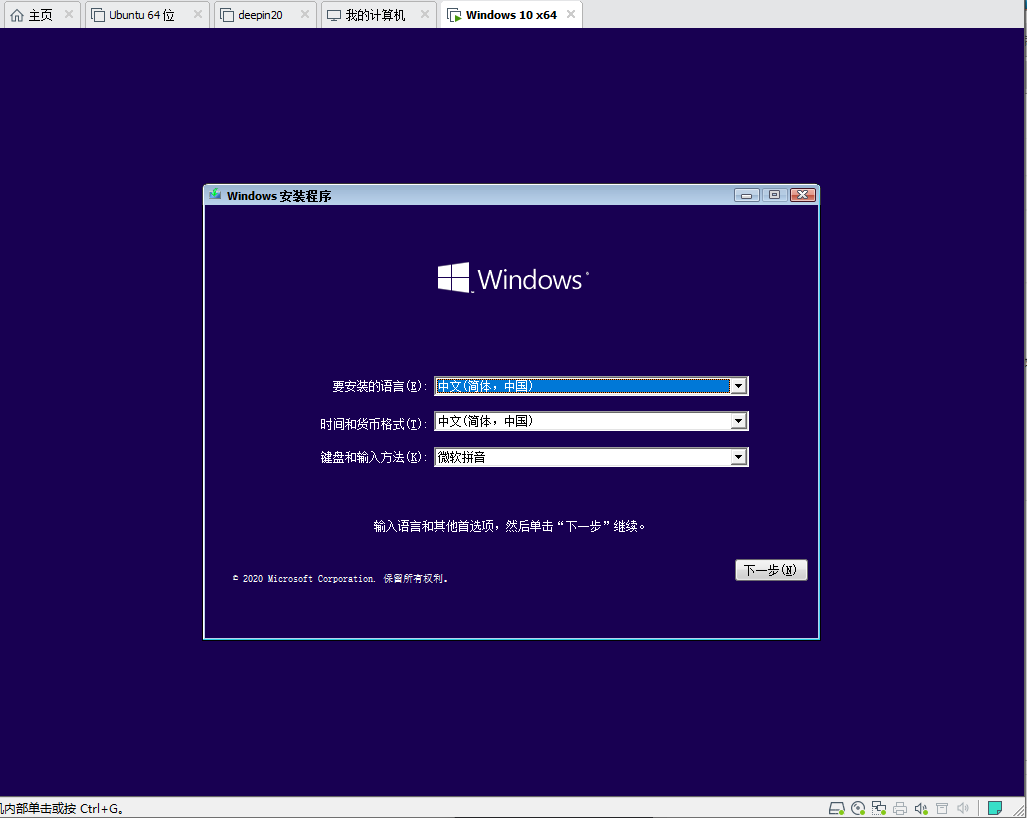Click the 下一步(N) button
Image resolution: width=1027 pixels, height=818 pixels.
[x=771, y=570]
